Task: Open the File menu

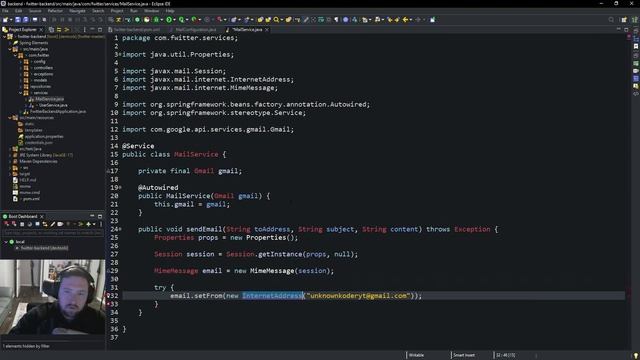Action: click(x=5, y=11)
